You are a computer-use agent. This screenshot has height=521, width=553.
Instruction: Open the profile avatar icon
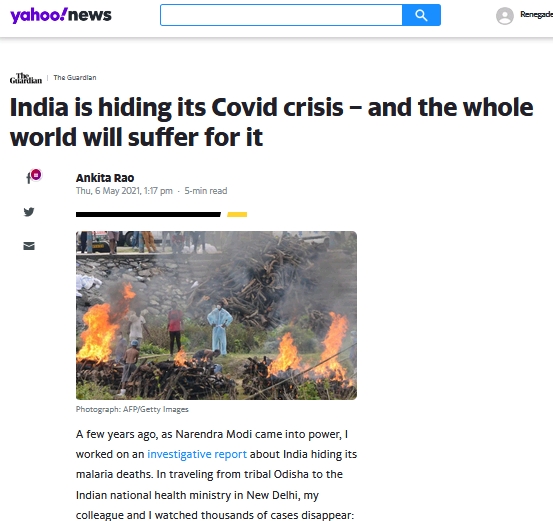click(x=505, y=16)
